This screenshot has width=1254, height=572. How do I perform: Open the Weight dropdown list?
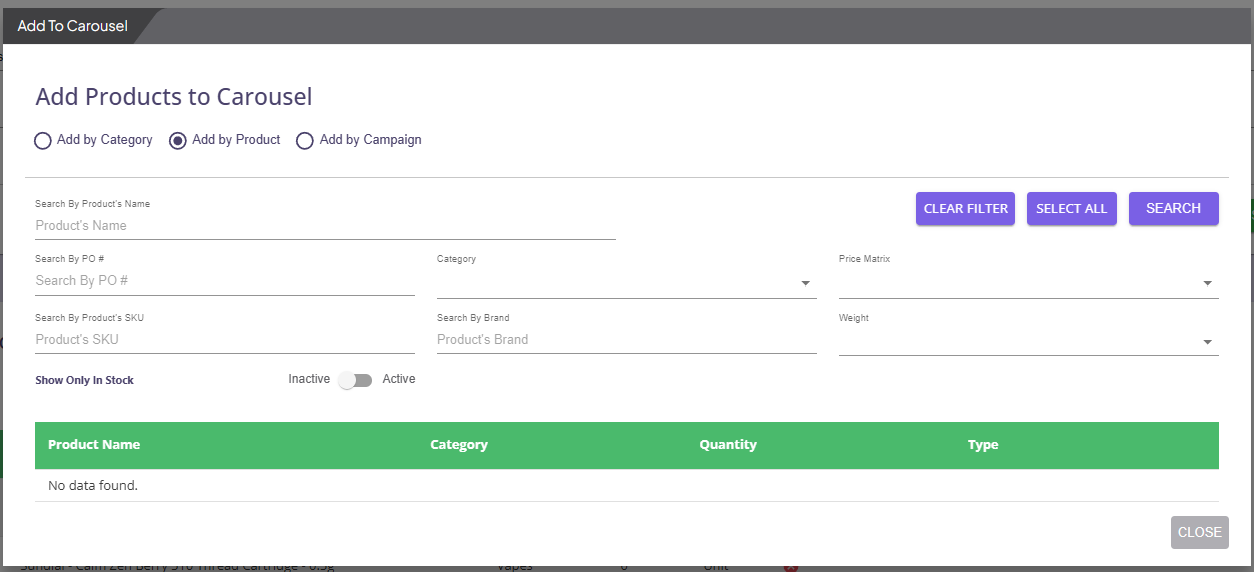coord(1028,342)
